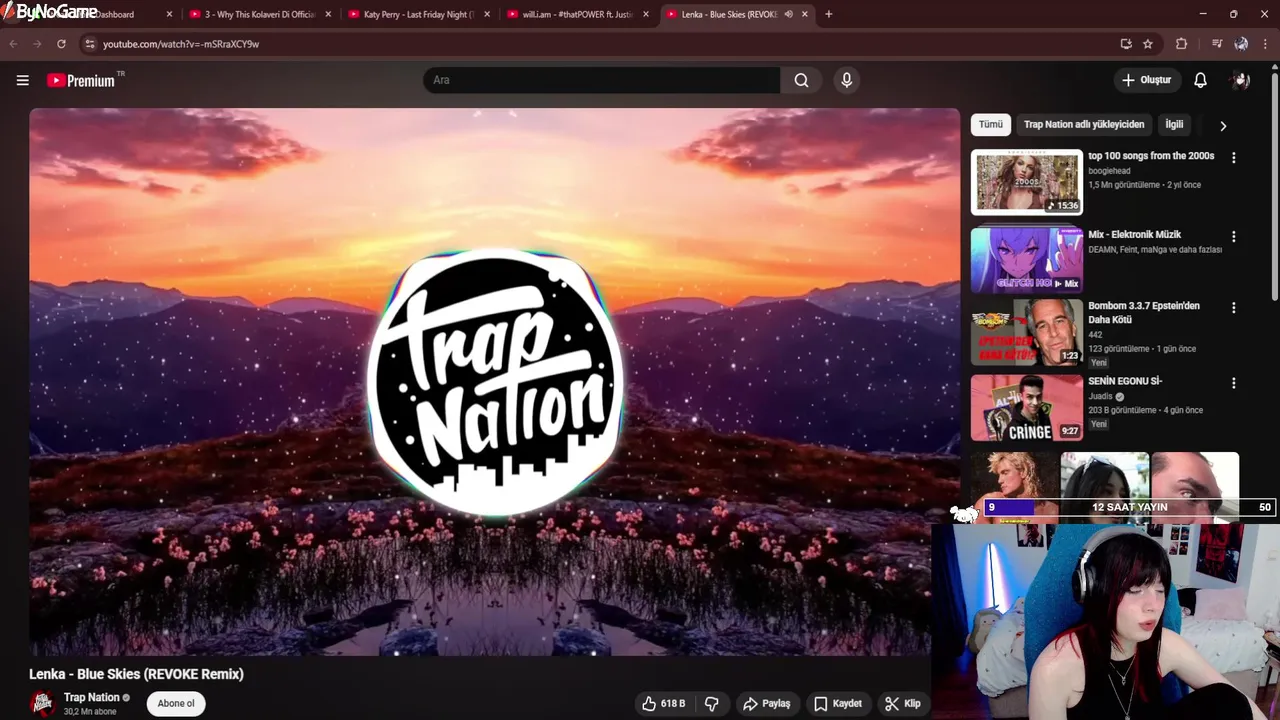Create a clip with the Klip scissors

pos(902,704)
